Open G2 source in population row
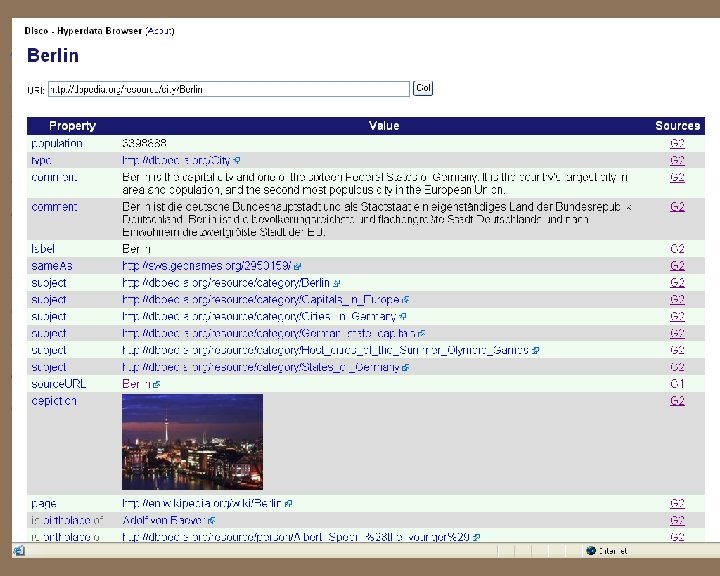 (x=677, y=143)
